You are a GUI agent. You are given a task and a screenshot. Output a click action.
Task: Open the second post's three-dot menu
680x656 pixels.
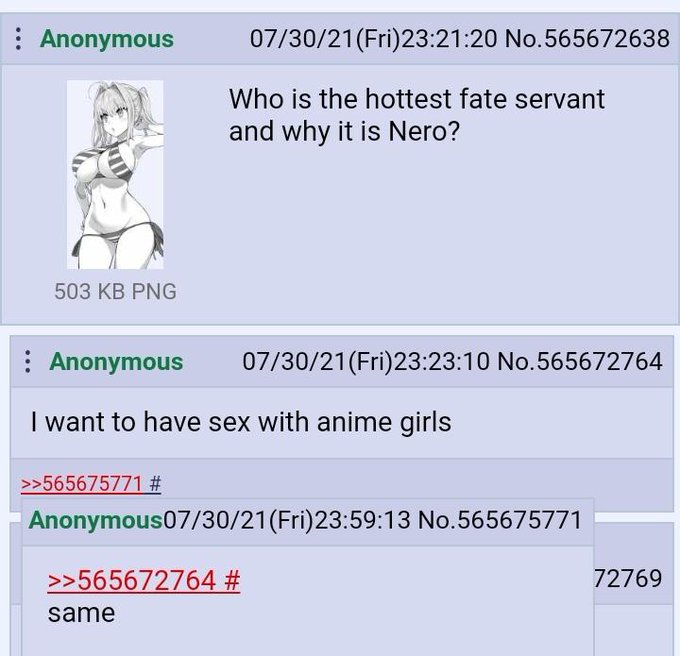tap(28, 362)
